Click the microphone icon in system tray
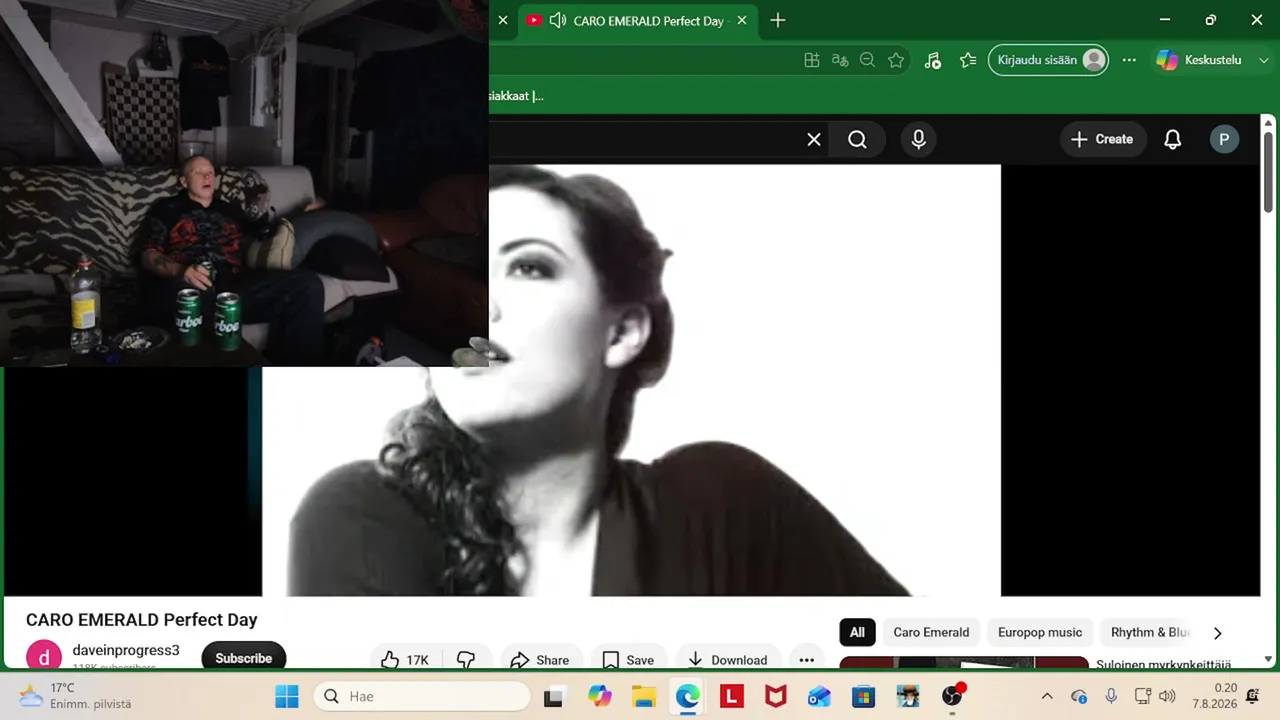This screenshot has height=720, width=1280. [x=1111, y=696]
